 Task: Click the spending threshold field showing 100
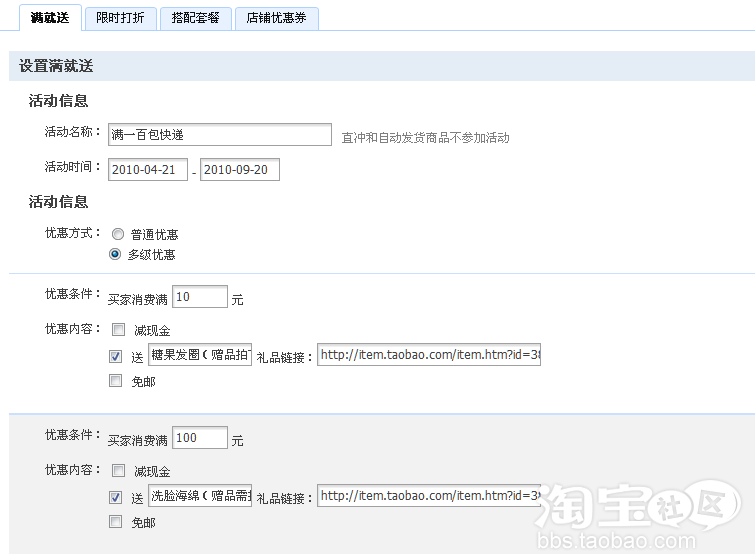(199, 438)
